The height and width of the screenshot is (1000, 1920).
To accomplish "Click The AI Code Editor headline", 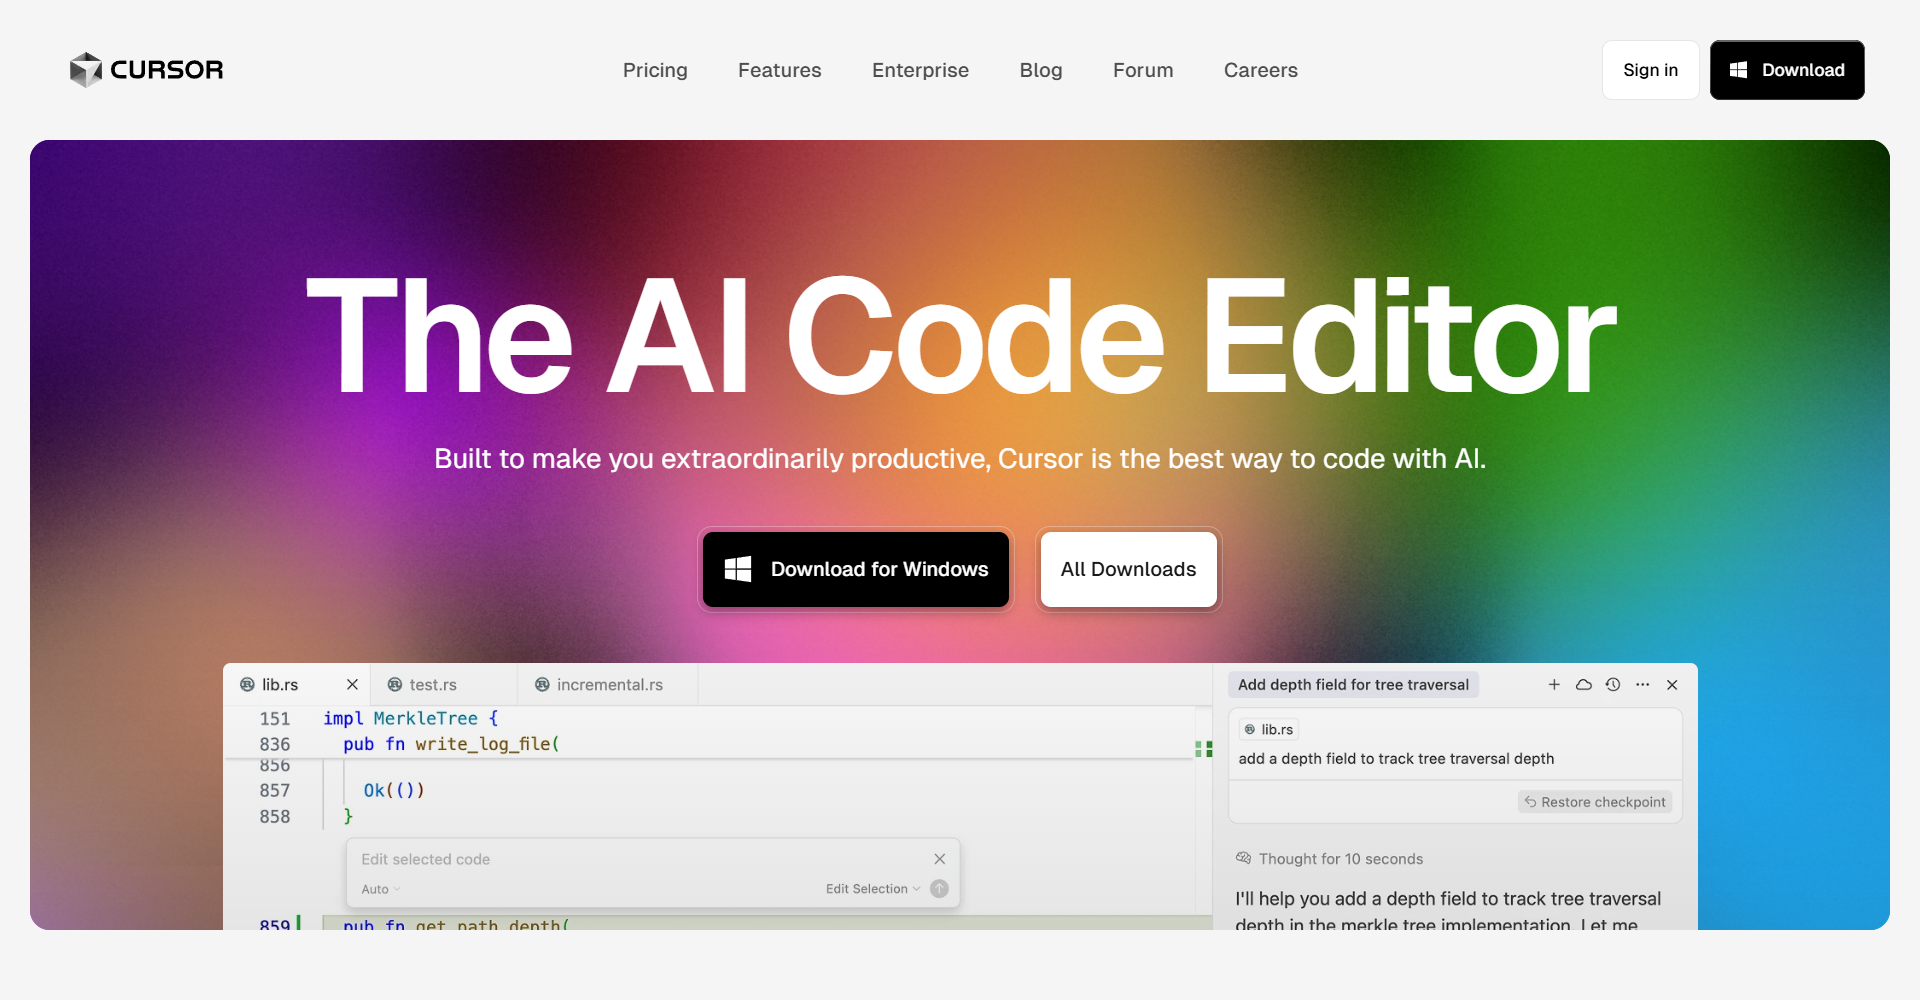I will tap(960, 336).
